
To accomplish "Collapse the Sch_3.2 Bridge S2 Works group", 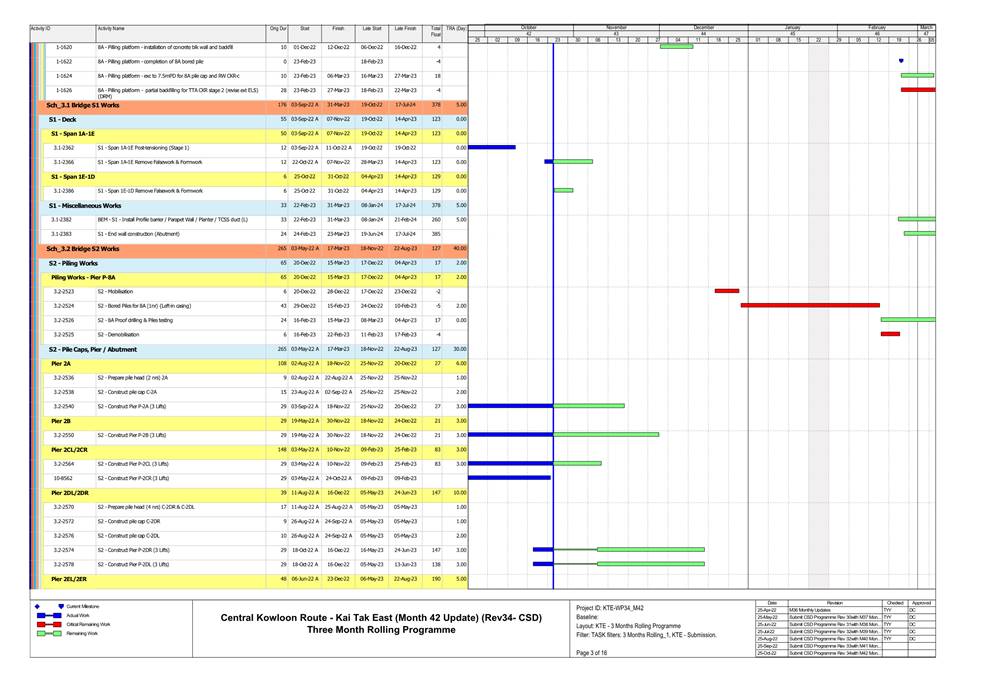I will (x=82, y=248).
